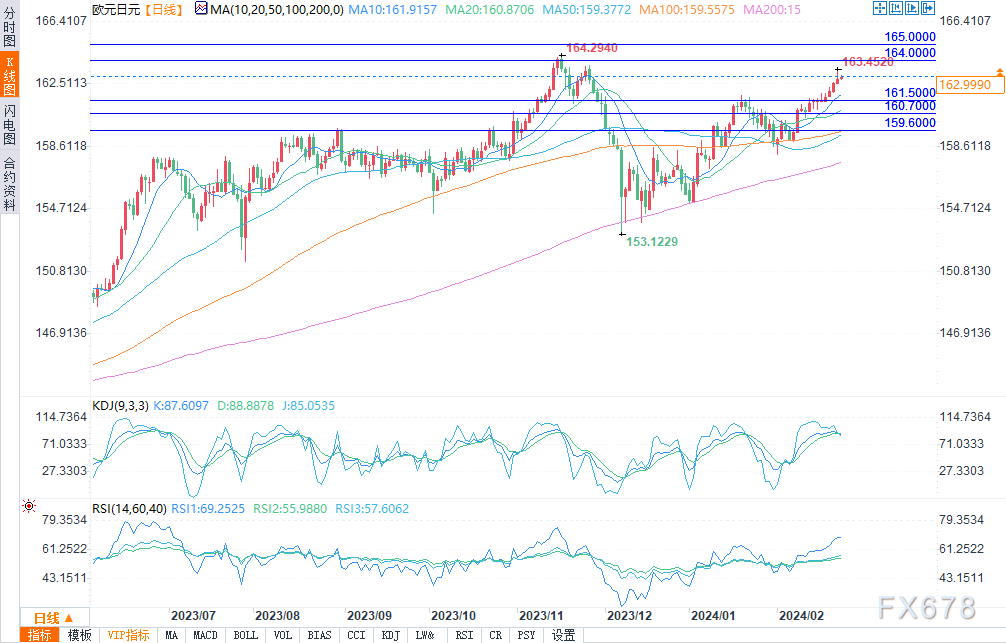
Task: Click the 164.0000 horizontal line label
Action: coord(910,53)
